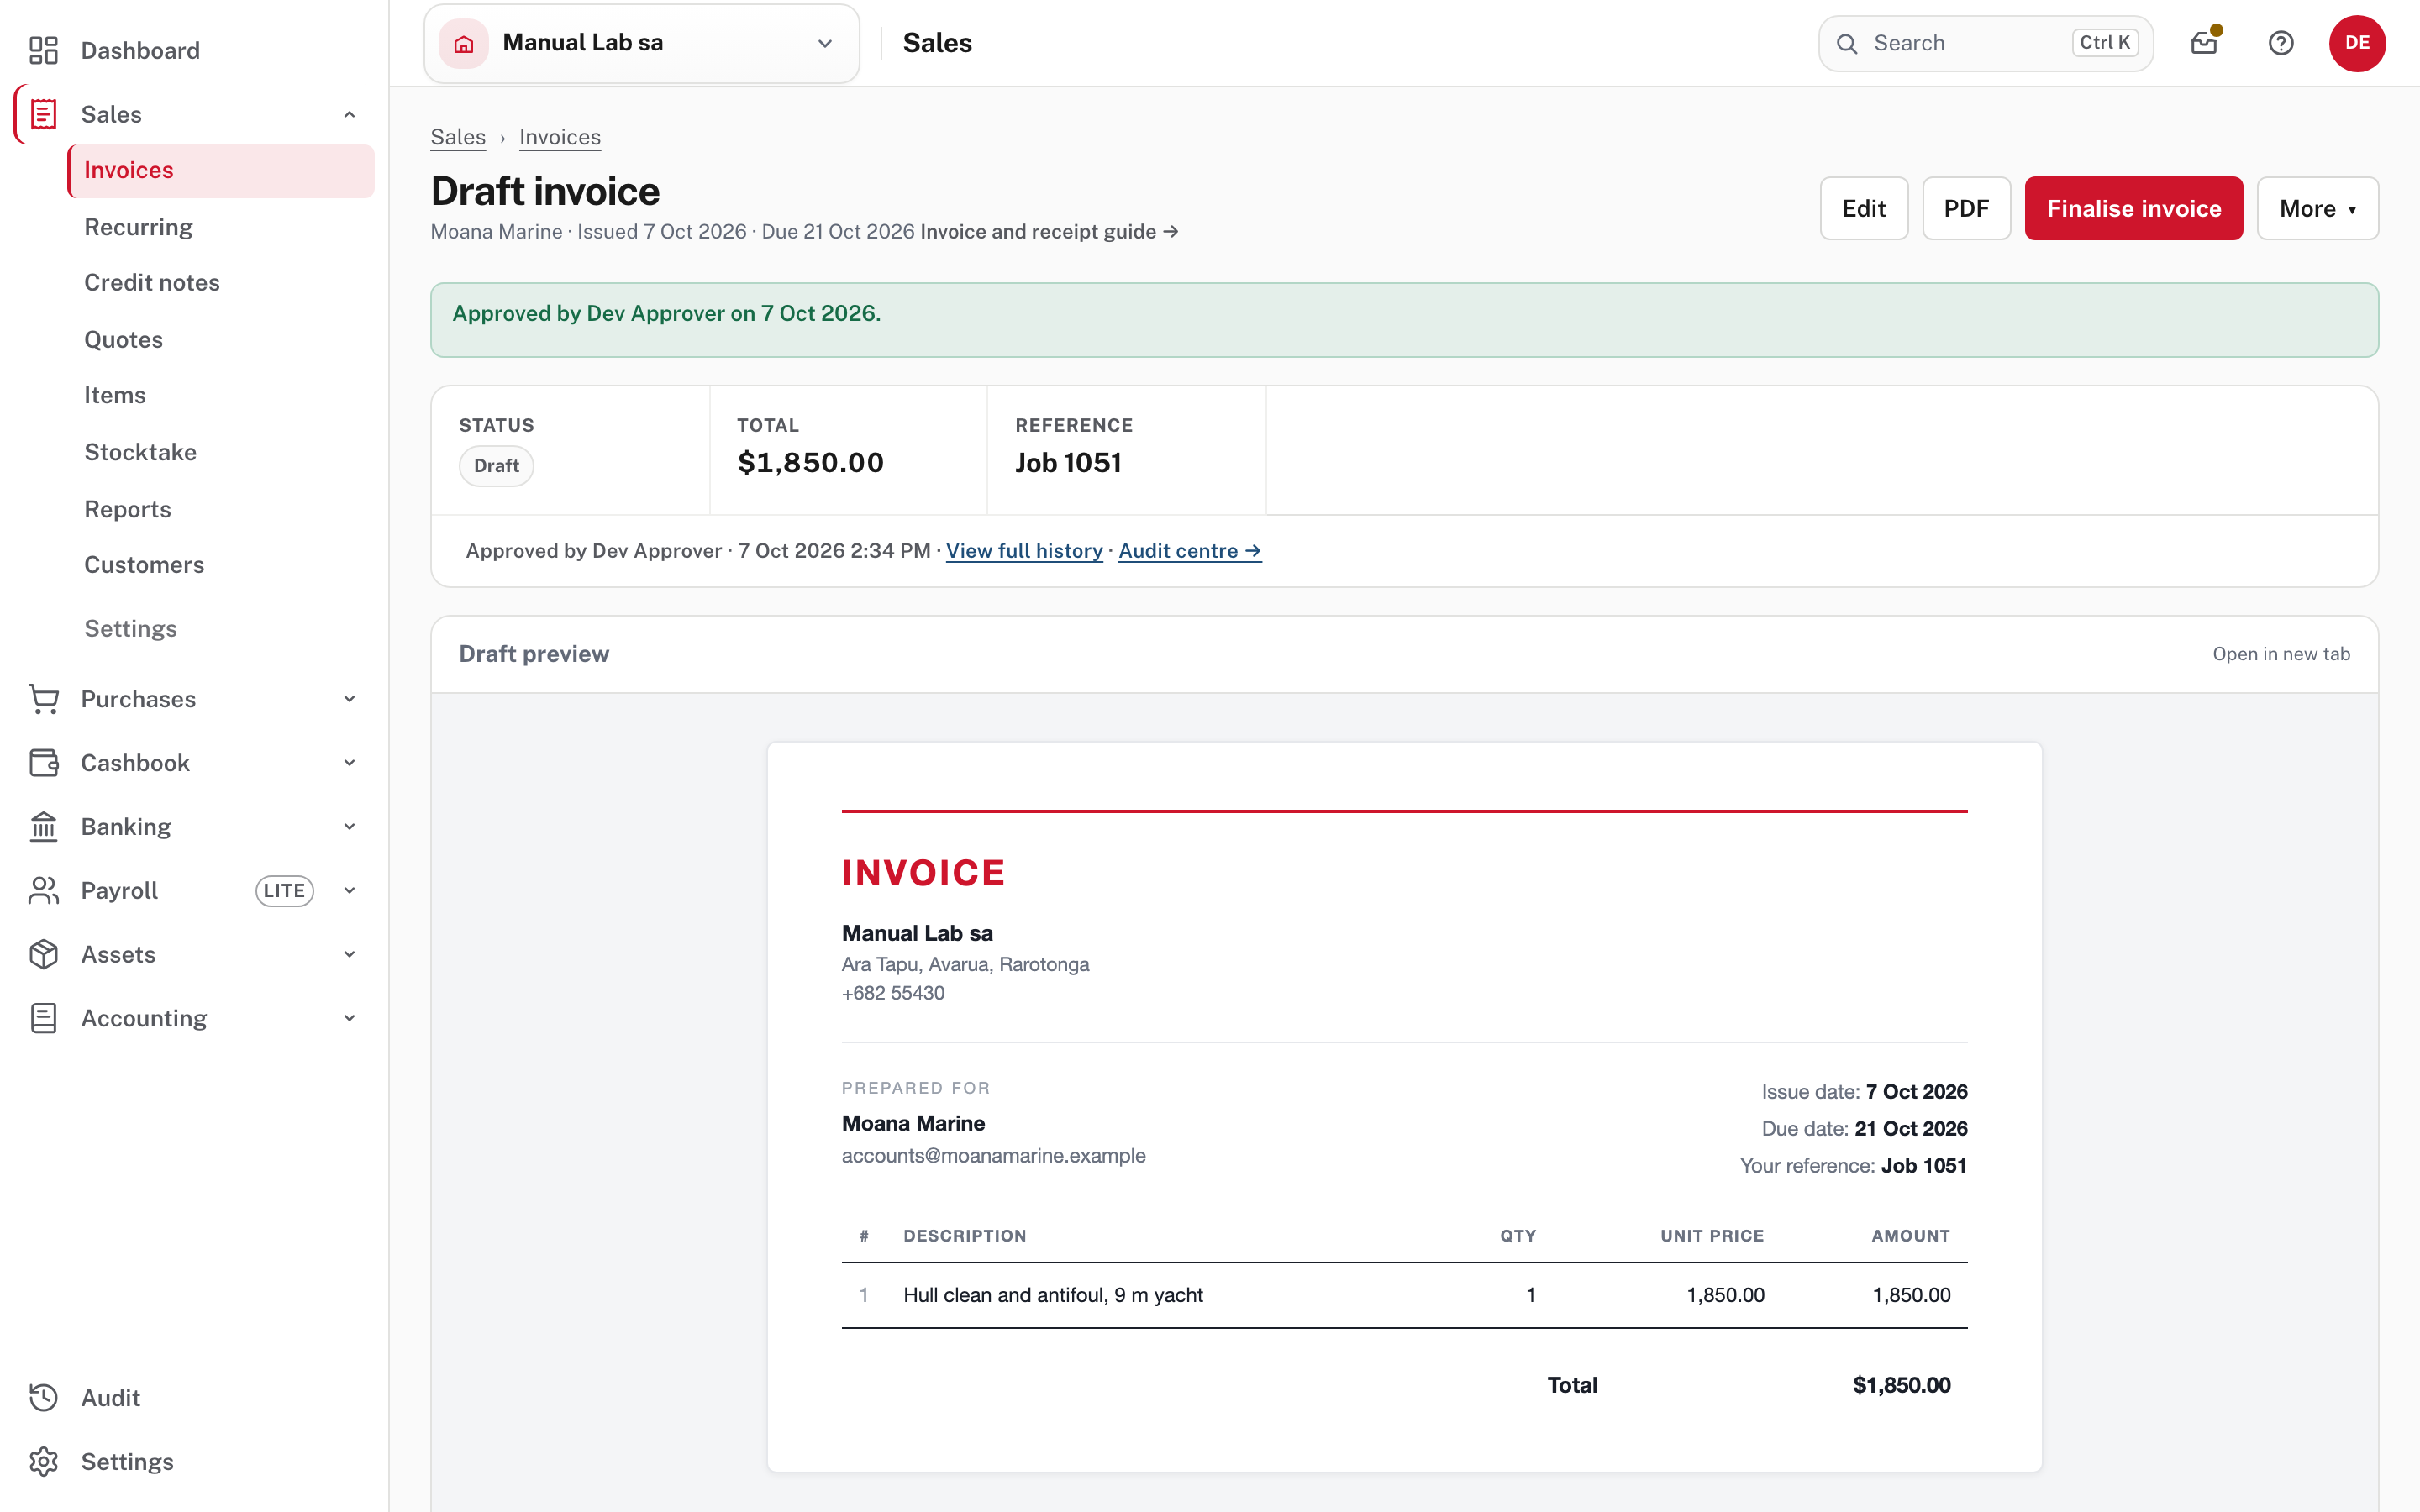Screen dimensions: 2420x1512
Task: Focus the Search input field
Action: coord(1985,43)
